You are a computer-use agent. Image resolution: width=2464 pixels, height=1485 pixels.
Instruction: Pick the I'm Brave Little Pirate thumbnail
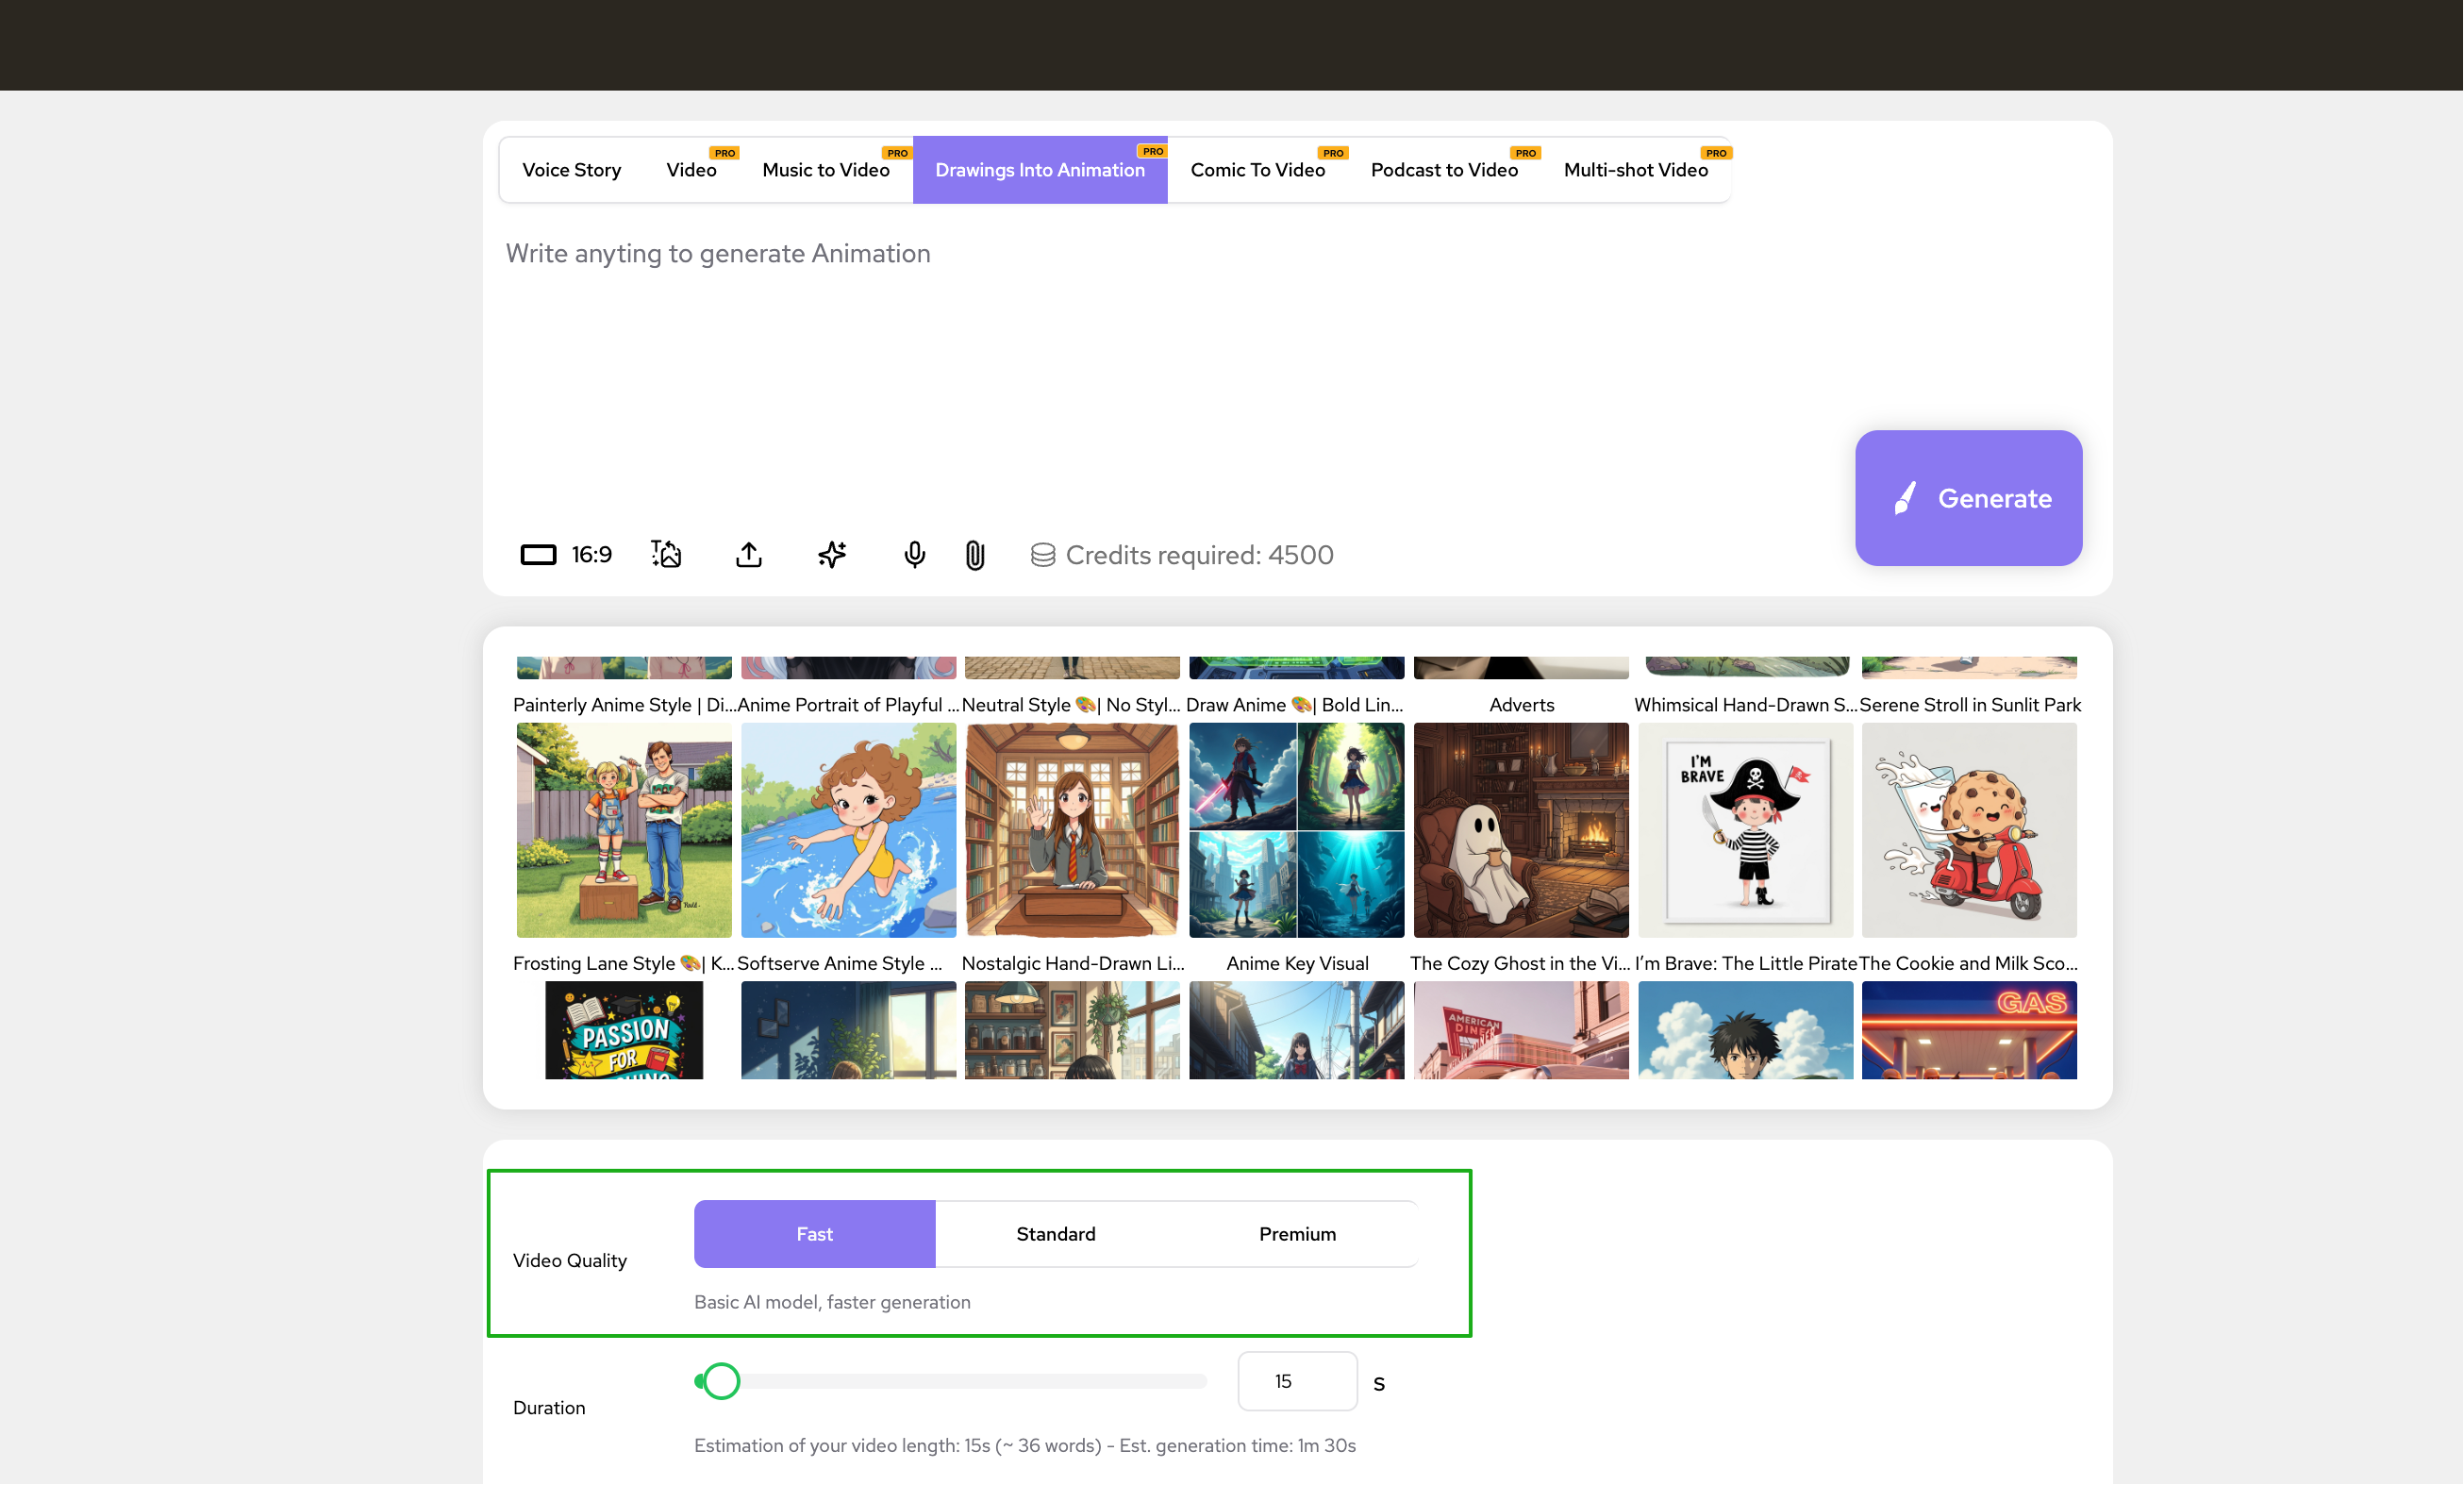tap(1745, 830)
